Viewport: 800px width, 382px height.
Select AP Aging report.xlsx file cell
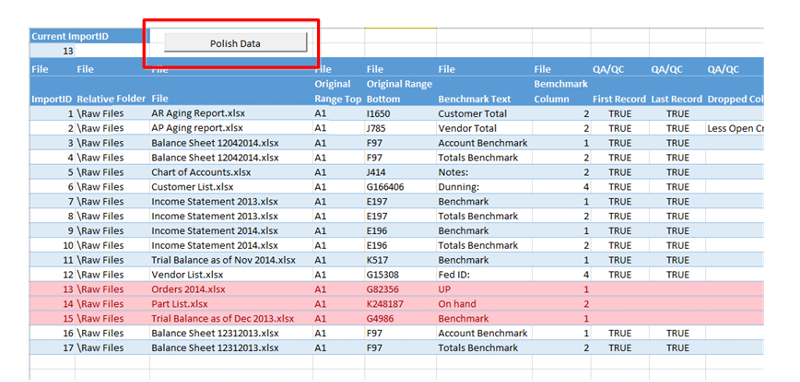[x=231, y=128]
